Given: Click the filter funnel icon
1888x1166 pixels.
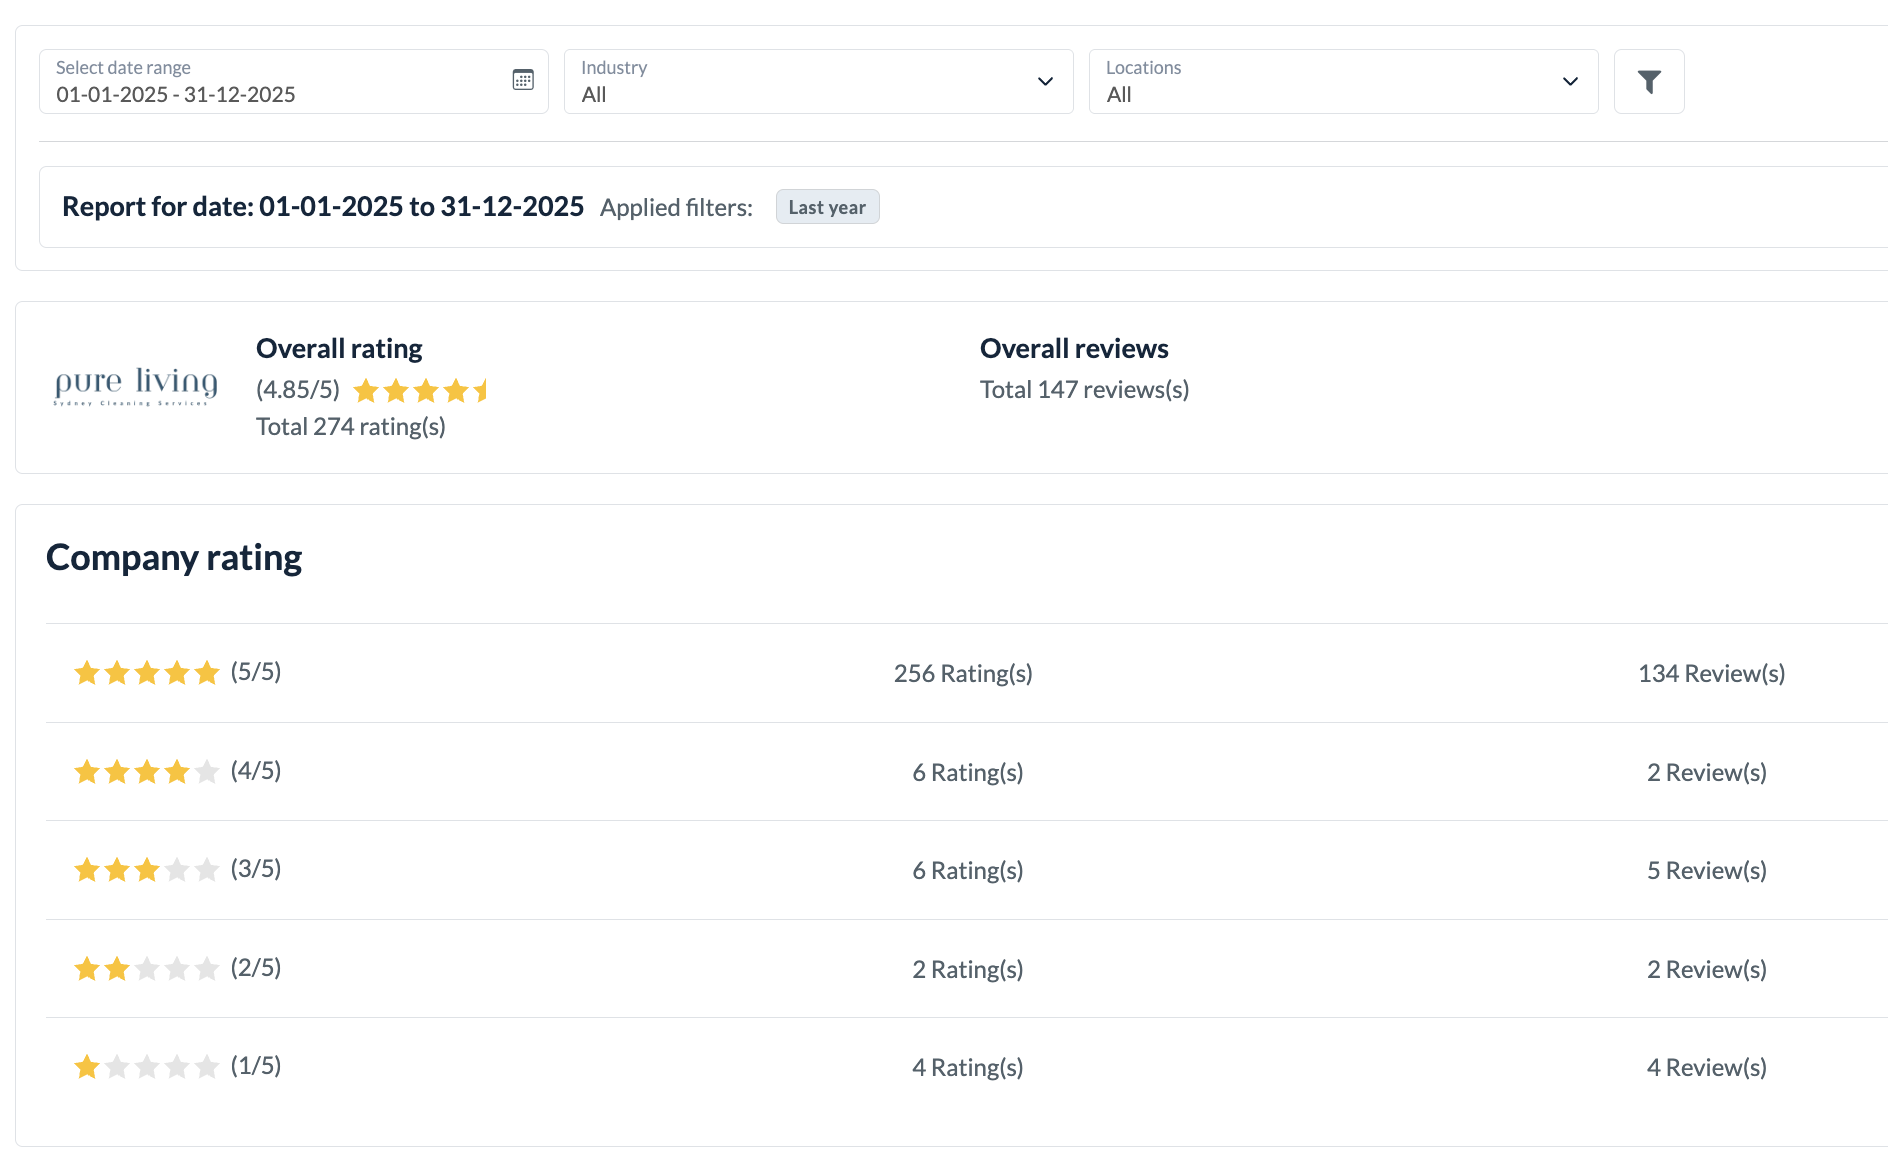Looking at the screenshot, I should [1649, 81].
